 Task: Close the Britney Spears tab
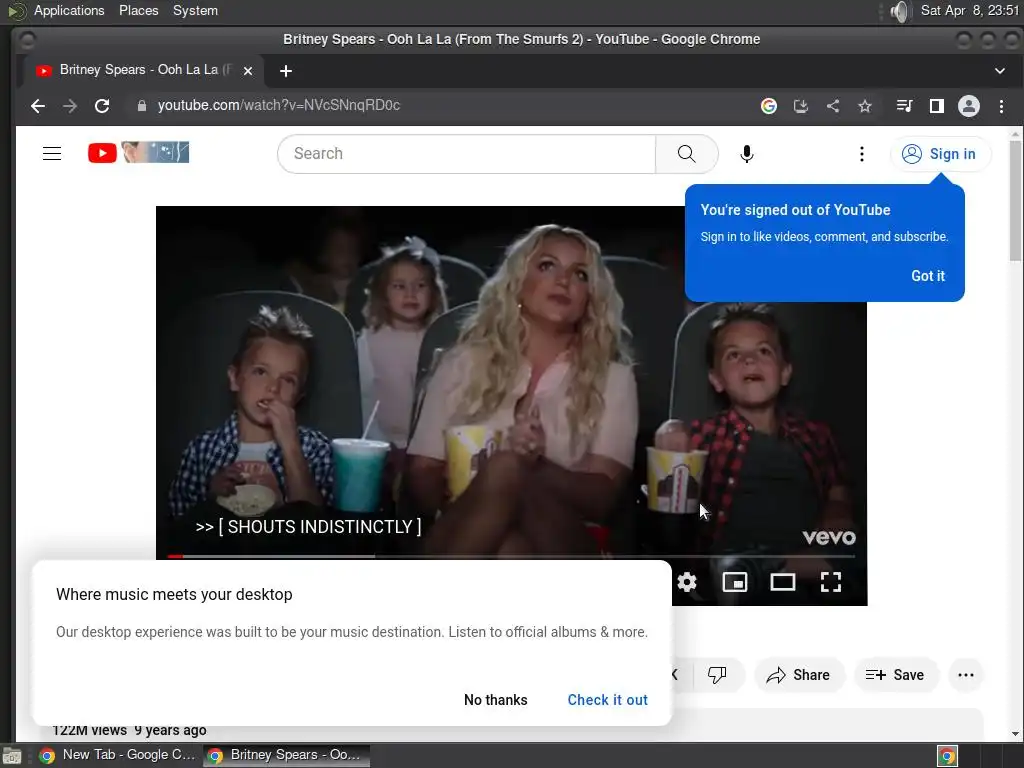click(248, 71)
